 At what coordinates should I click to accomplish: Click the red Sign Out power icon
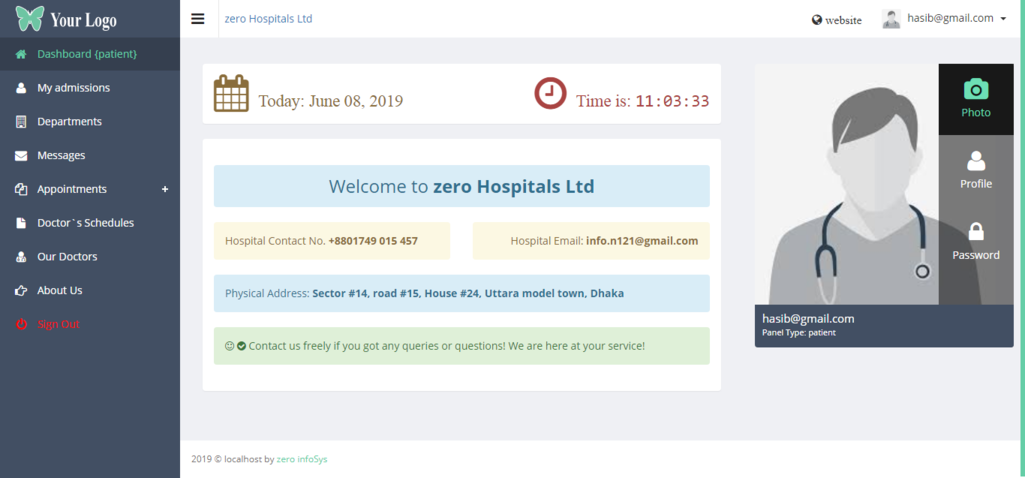pos(21,324)
